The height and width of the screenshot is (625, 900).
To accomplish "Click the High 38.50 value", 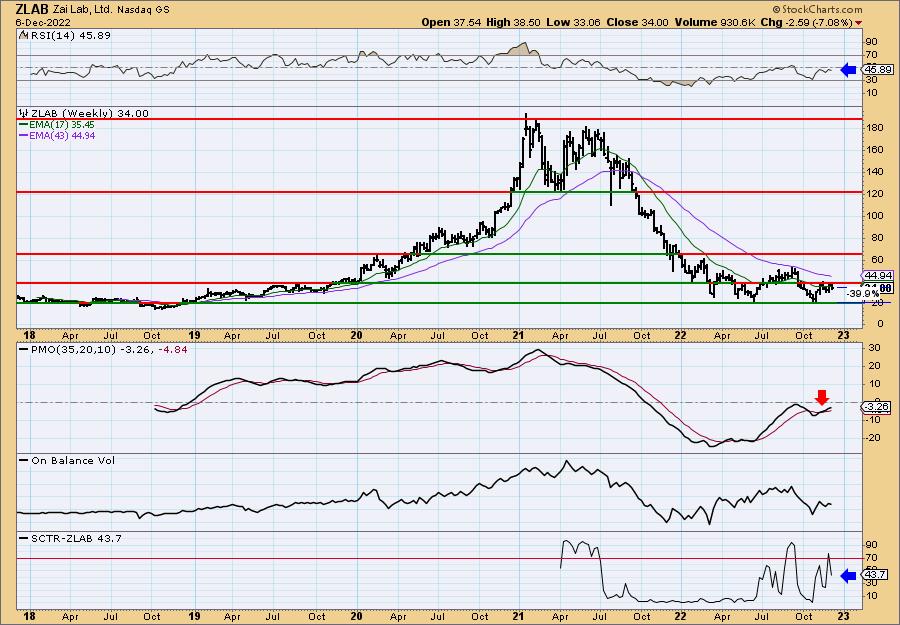I will pos(514,22).
